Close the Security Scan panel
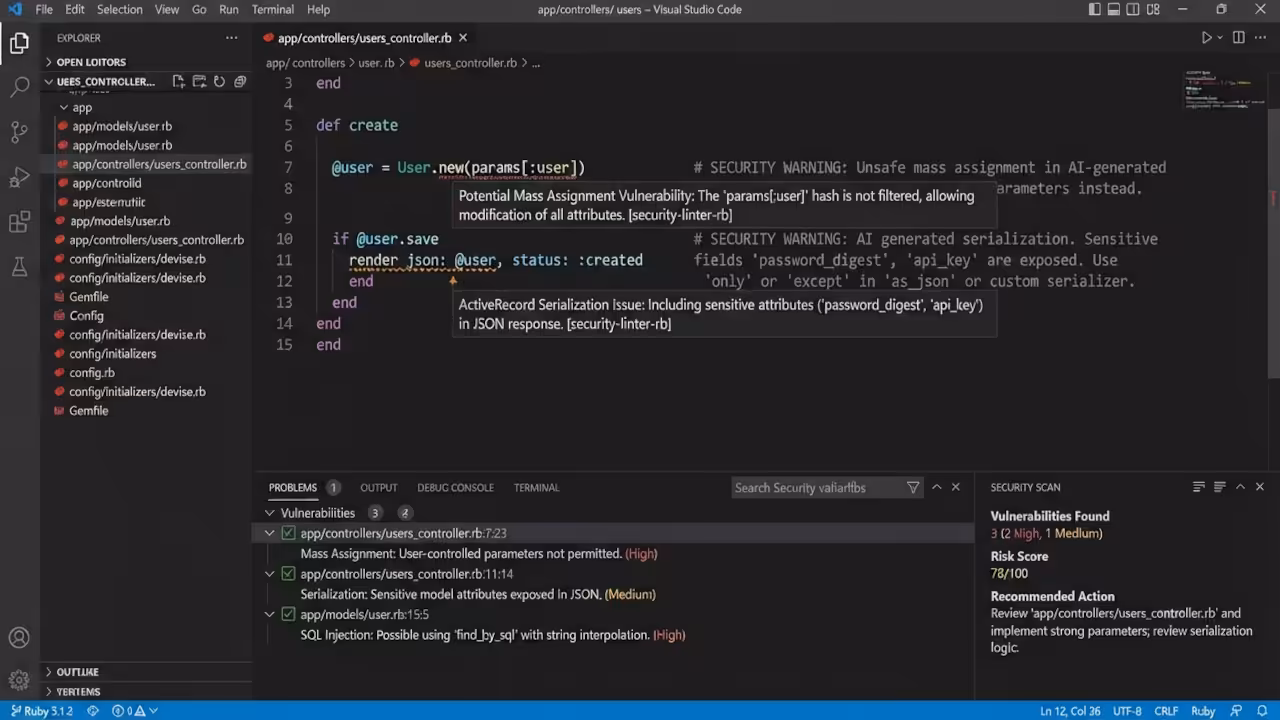 (x=1261, y=487)
